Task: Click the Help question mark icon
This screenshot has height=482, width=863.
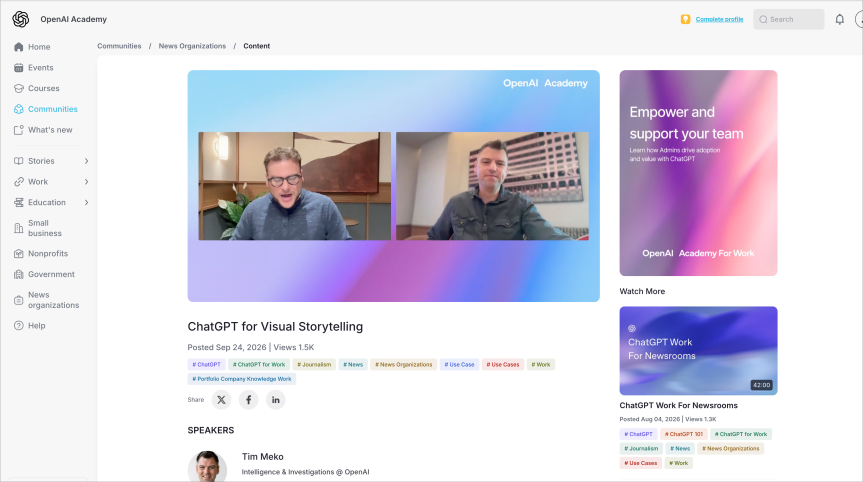Action: pos(19,326)
